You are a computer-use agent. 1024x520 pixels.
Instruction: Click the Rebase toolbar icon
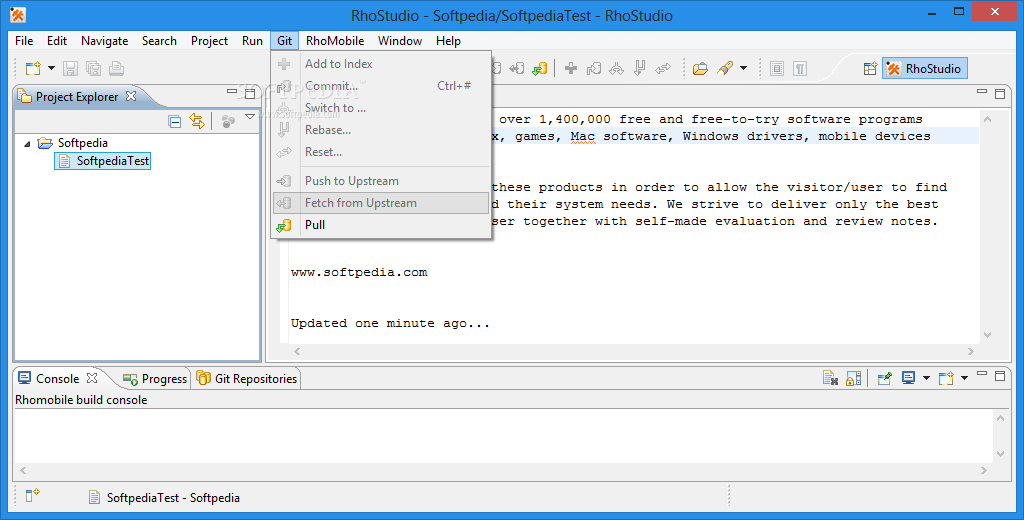(640, 68)
